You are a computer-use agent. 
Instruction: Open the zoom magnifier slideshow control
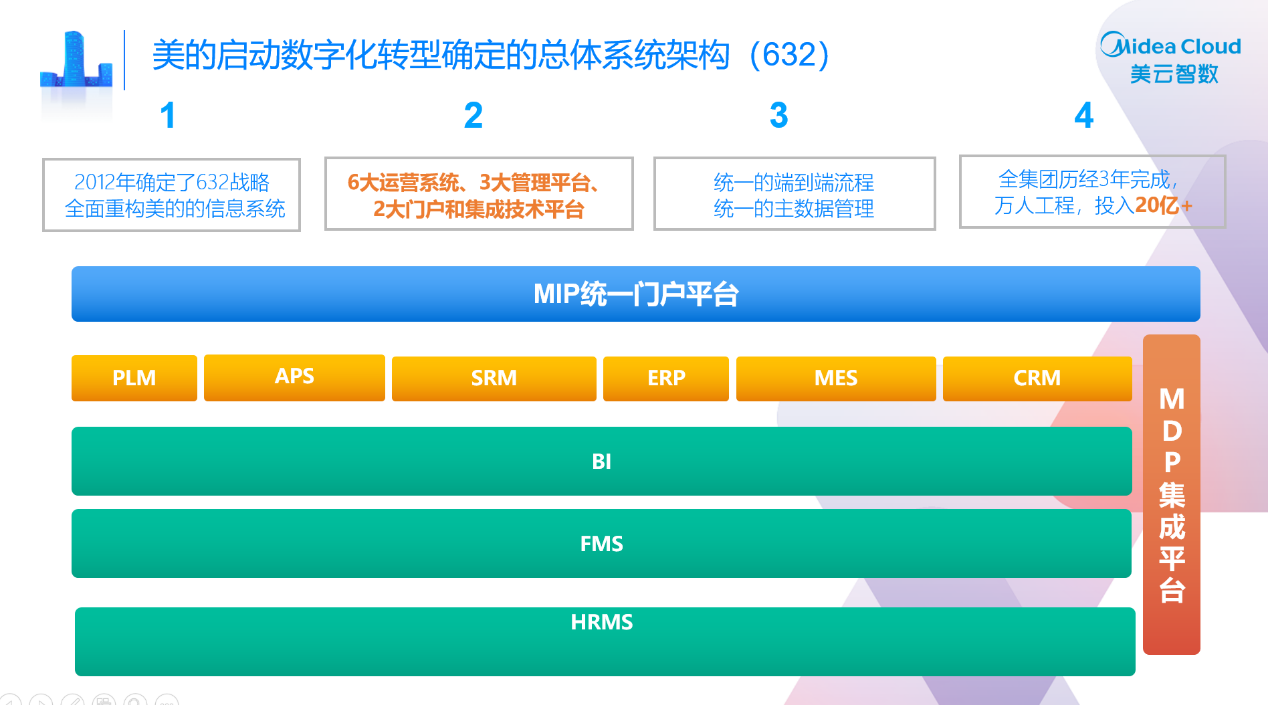tap(135, 700)
